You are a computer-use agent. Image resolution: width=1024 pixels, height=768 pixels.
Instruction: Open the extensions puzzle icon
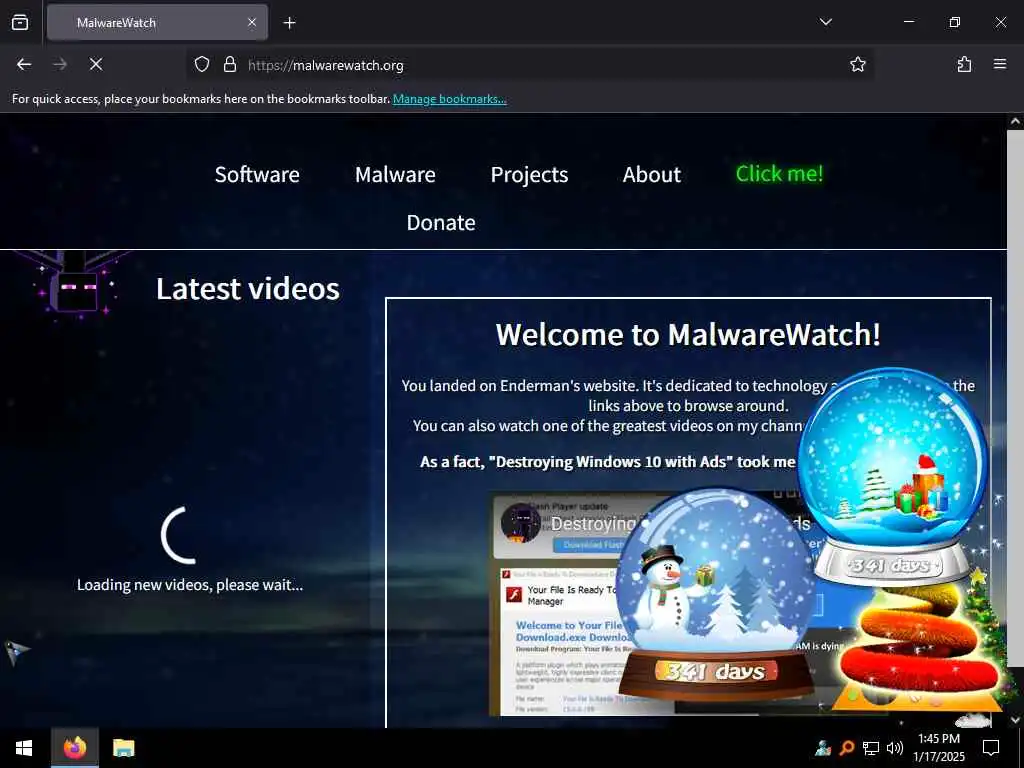coord(964,65)
